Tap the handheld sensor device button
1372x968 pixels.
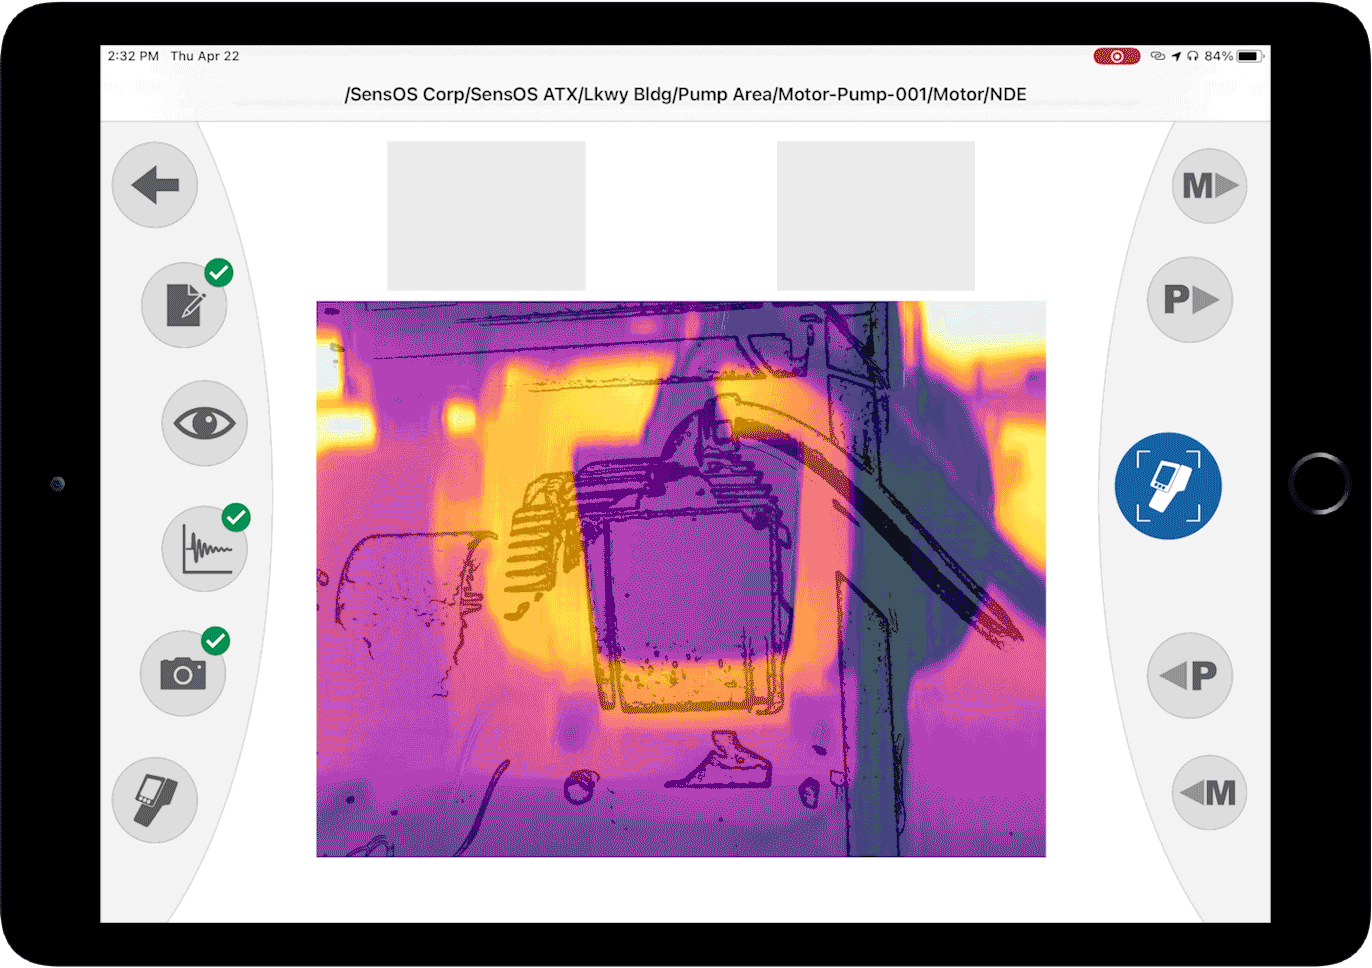[155, 800]
